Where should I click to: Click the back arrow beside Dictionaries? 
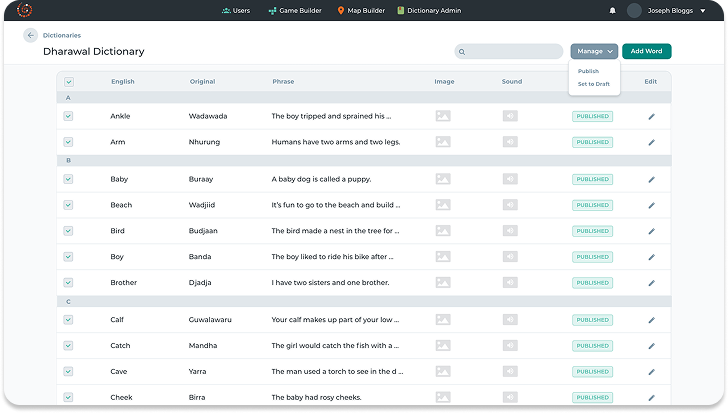30,35
